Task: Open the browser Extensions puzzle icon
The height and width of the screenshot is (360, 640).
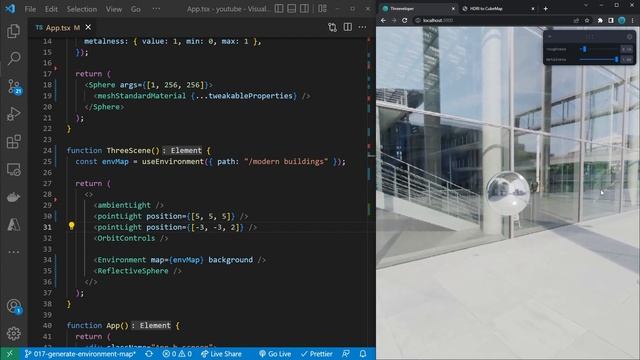Action: coord(600,20)
